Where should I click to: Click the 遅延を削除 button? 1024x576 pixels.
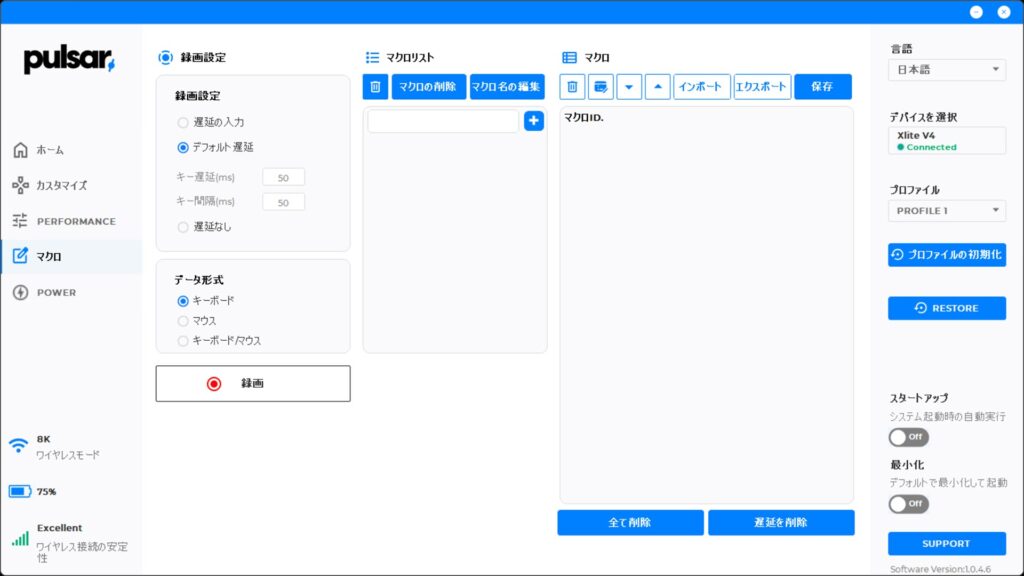pos(781,522)
